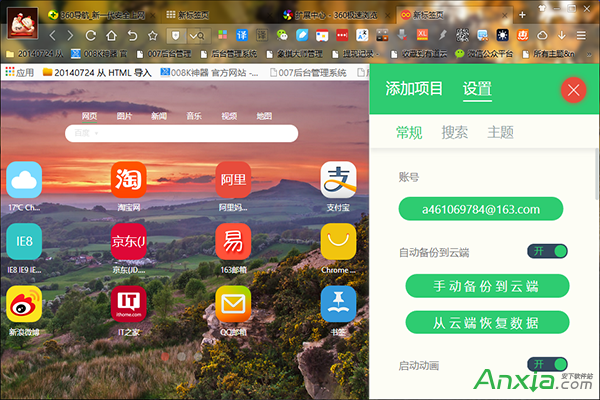Open the Alipay 支付宝 tile
This screenshot has height=400, width=600.
[x=338, y=180]
